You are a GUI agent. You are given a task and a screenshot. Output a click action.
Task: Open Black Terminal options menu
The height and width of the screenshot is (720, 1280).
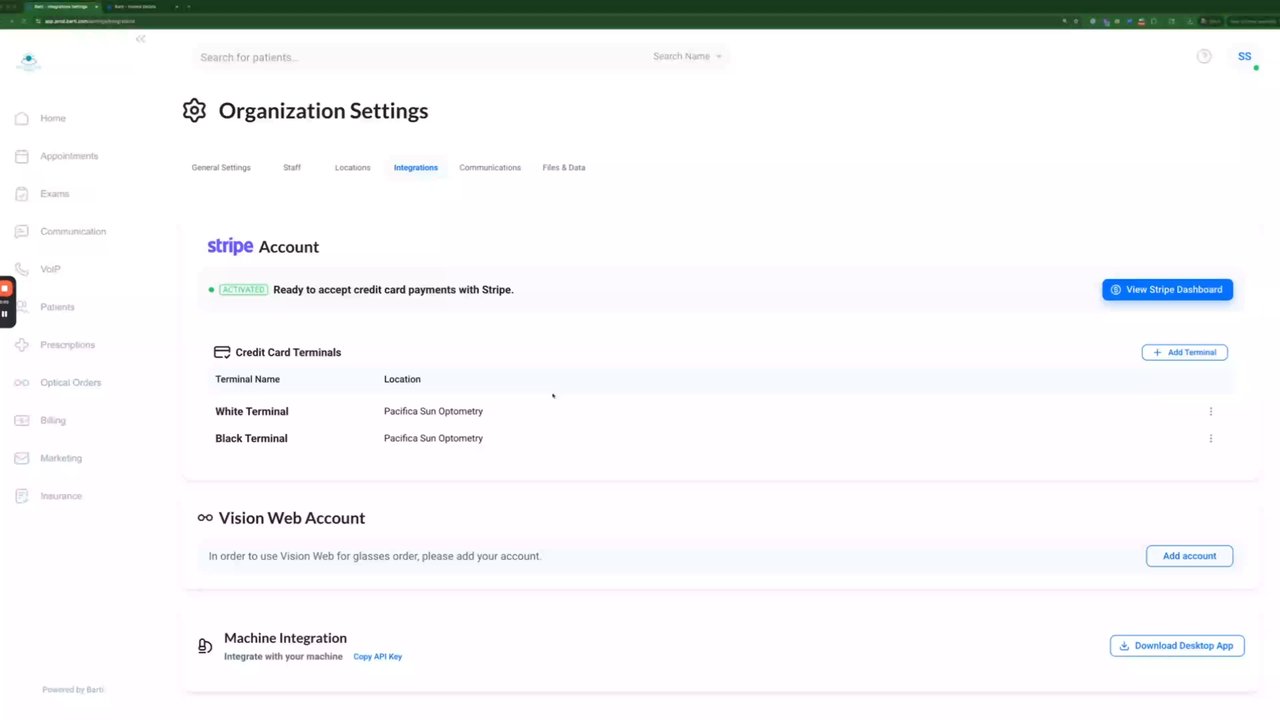1210,438
